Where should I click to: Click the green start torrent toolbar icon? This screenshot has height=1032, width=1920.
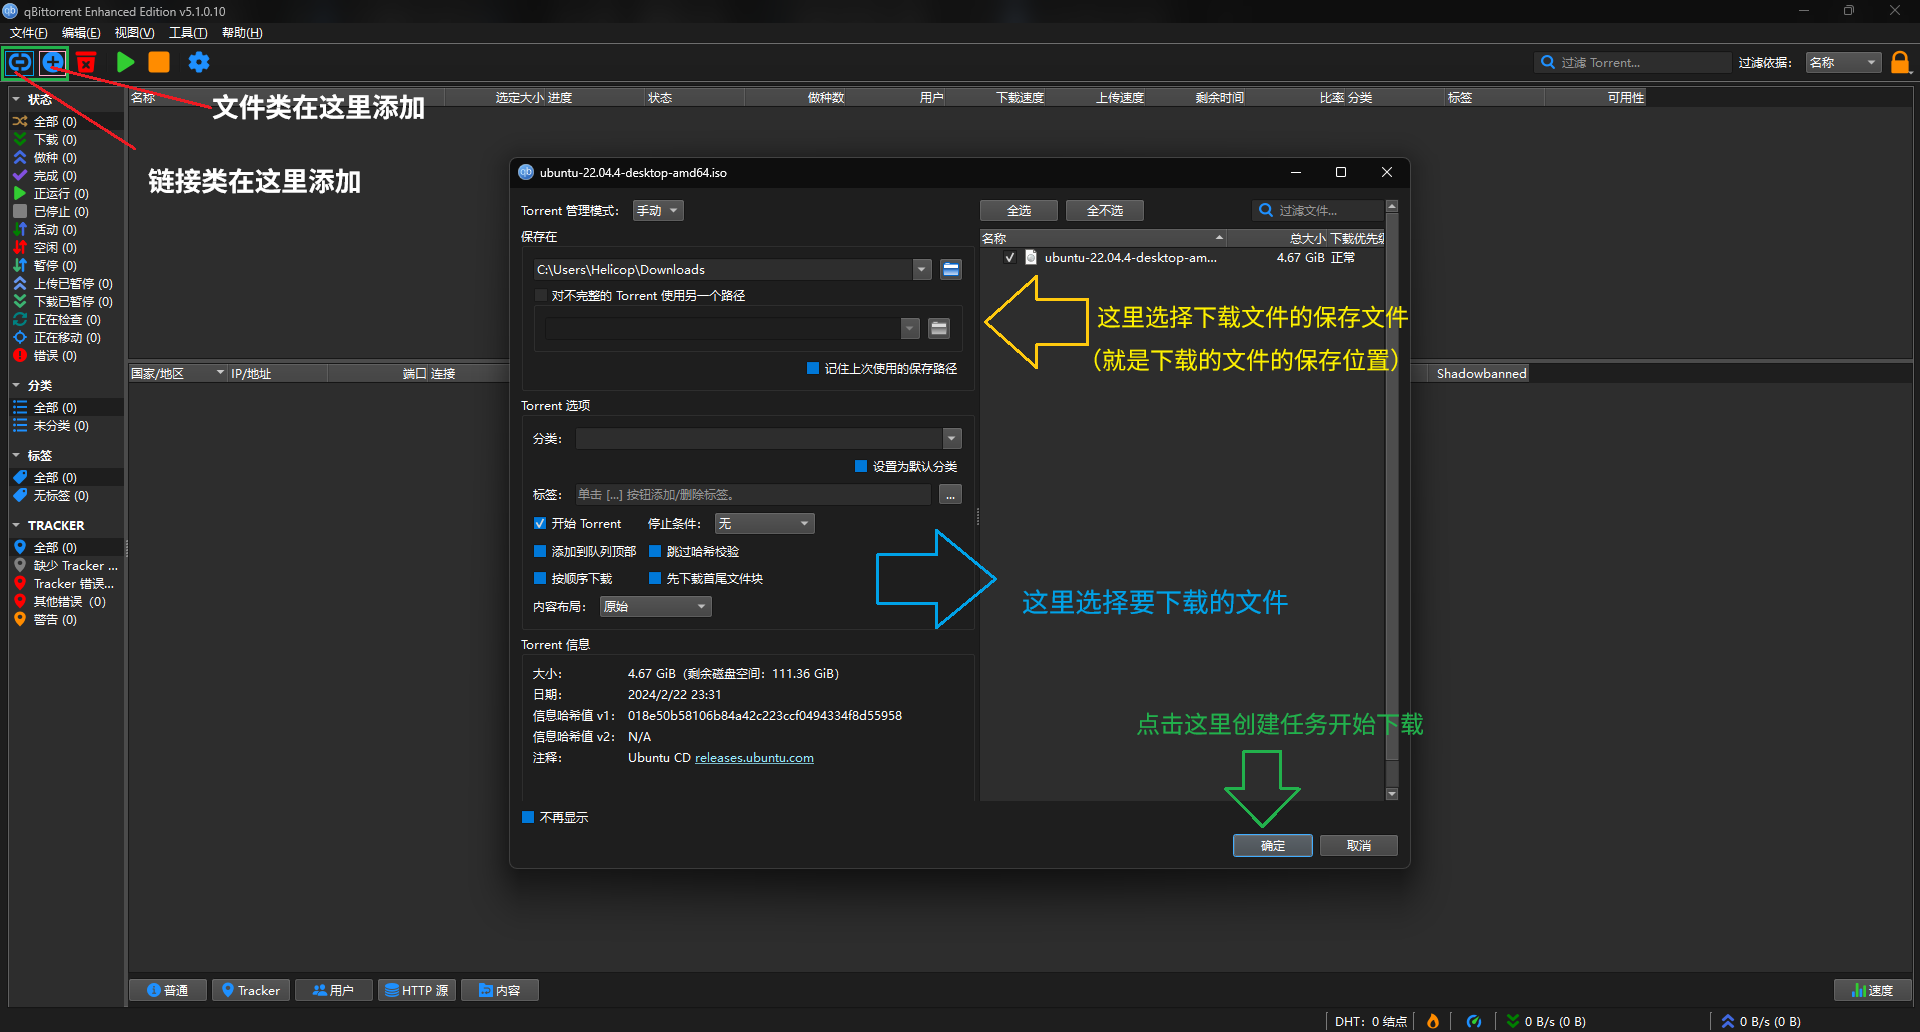click(125, 62)
